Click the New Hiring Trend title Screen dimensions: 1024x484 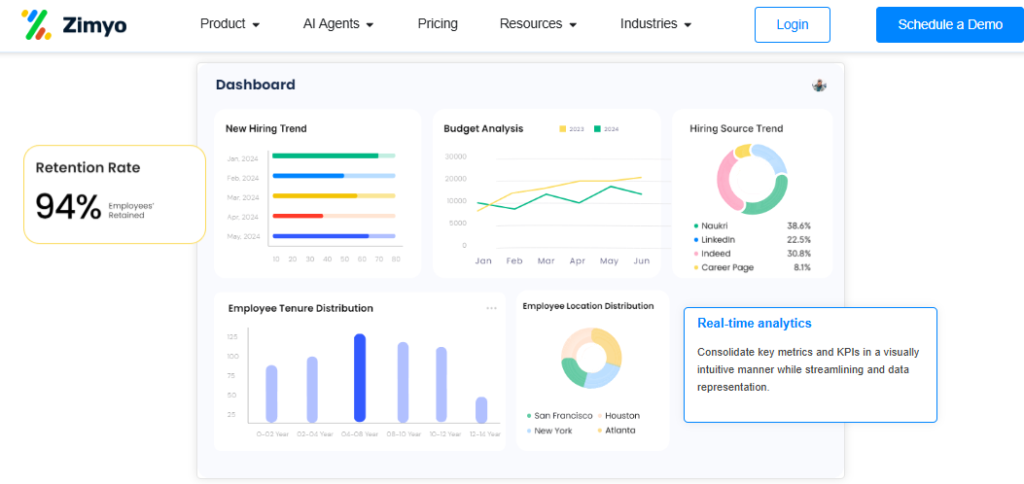(x=266, y=129)
